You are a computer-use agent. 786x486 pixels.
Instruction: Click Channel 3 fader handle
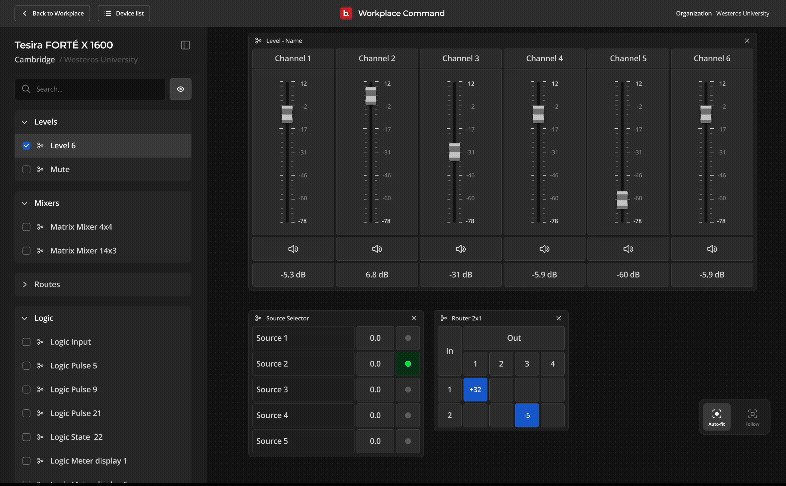coord(454,152)
